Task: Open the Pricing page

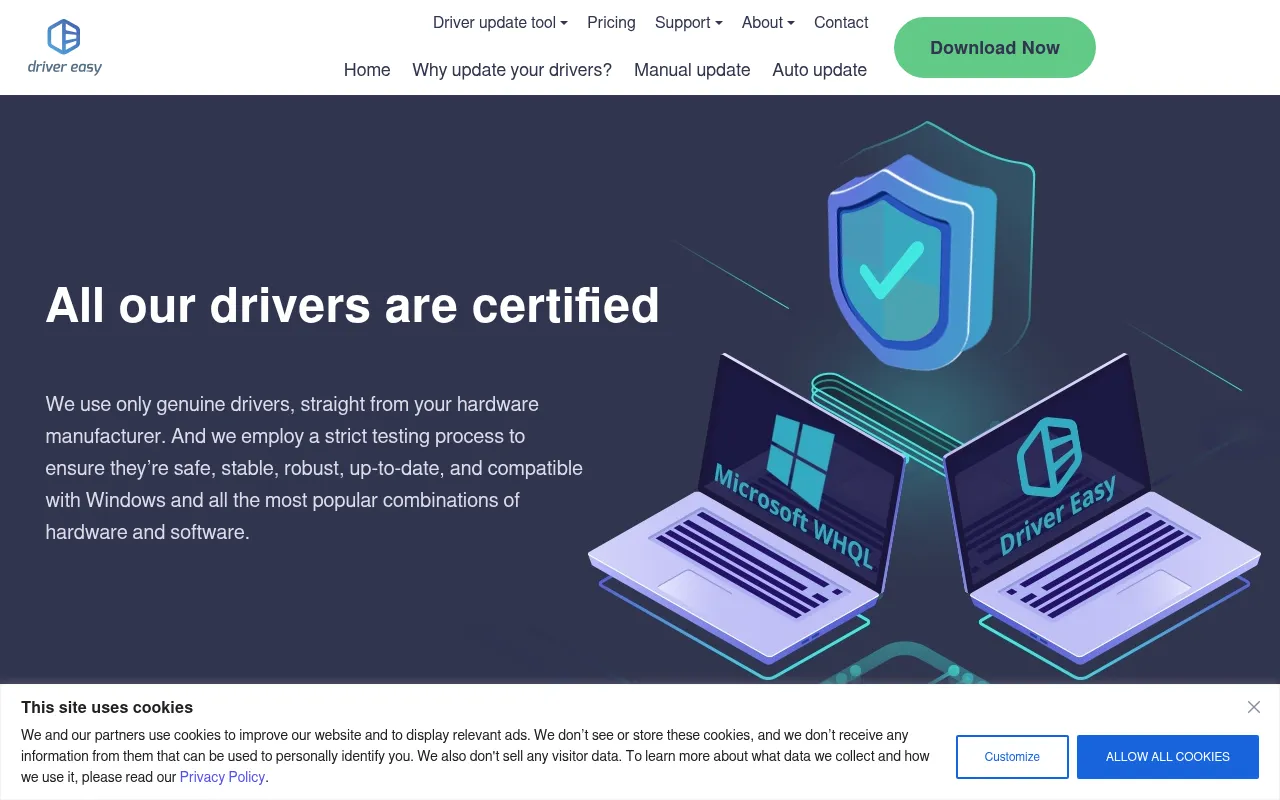Action: (611, 22)
